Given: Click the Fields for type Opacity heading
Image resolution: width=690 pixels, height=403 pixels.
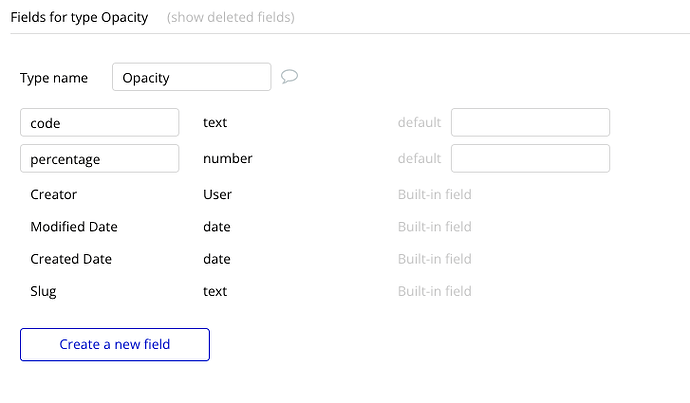Looking at the screenshot, I should tap(79, 17).
